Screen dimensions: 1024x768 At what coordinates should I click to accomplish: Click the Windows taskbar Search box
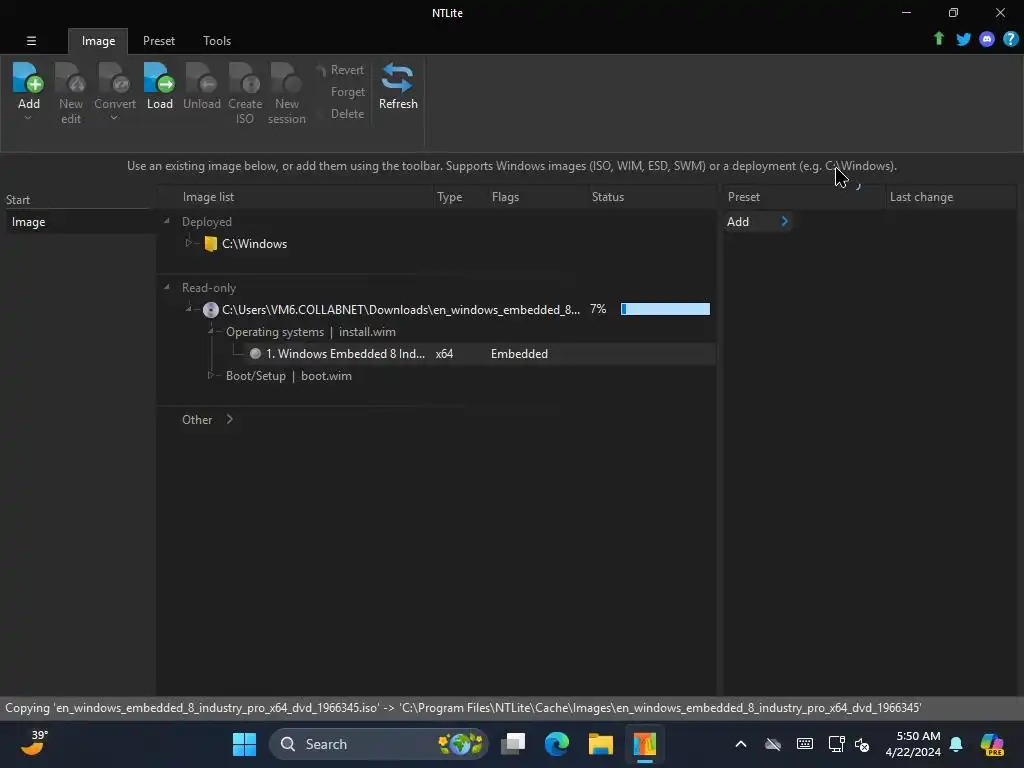[379, 744]
